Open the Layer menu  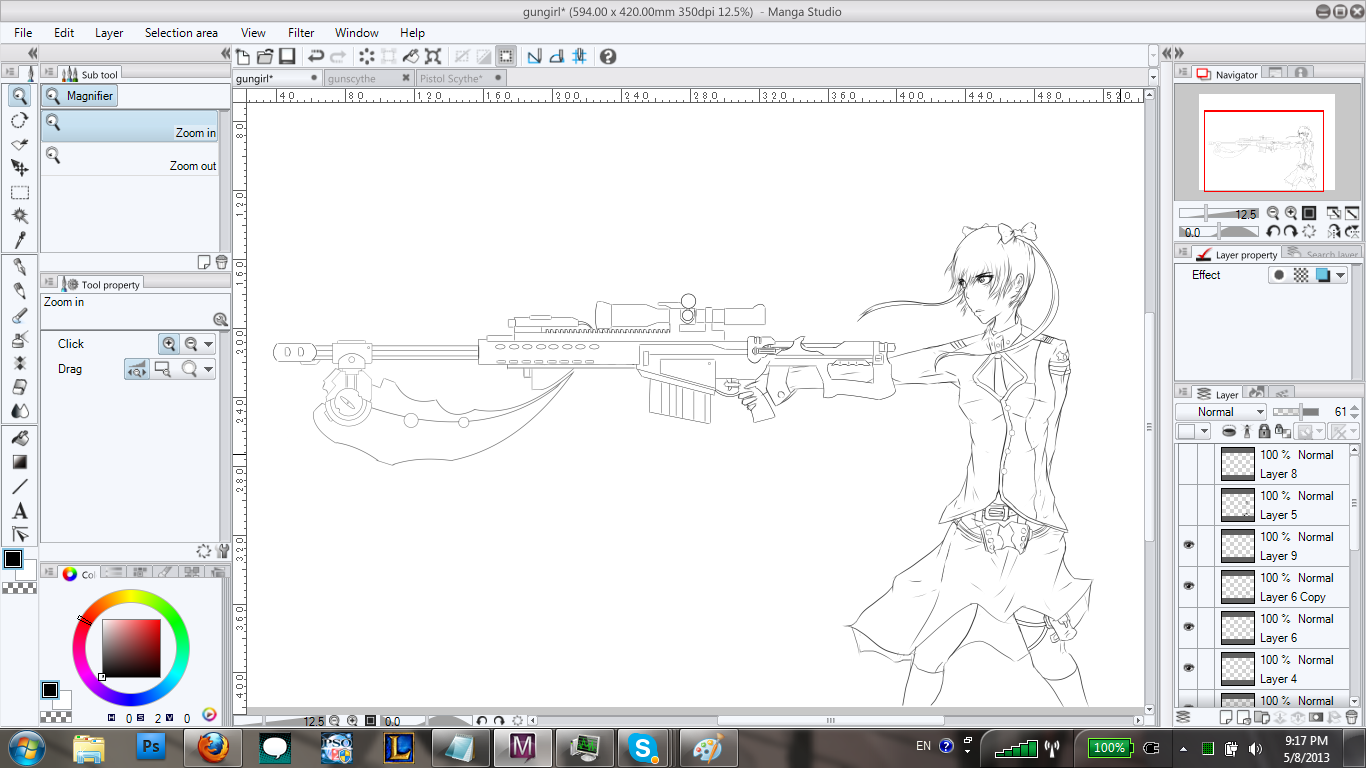[x=109, y=33]
